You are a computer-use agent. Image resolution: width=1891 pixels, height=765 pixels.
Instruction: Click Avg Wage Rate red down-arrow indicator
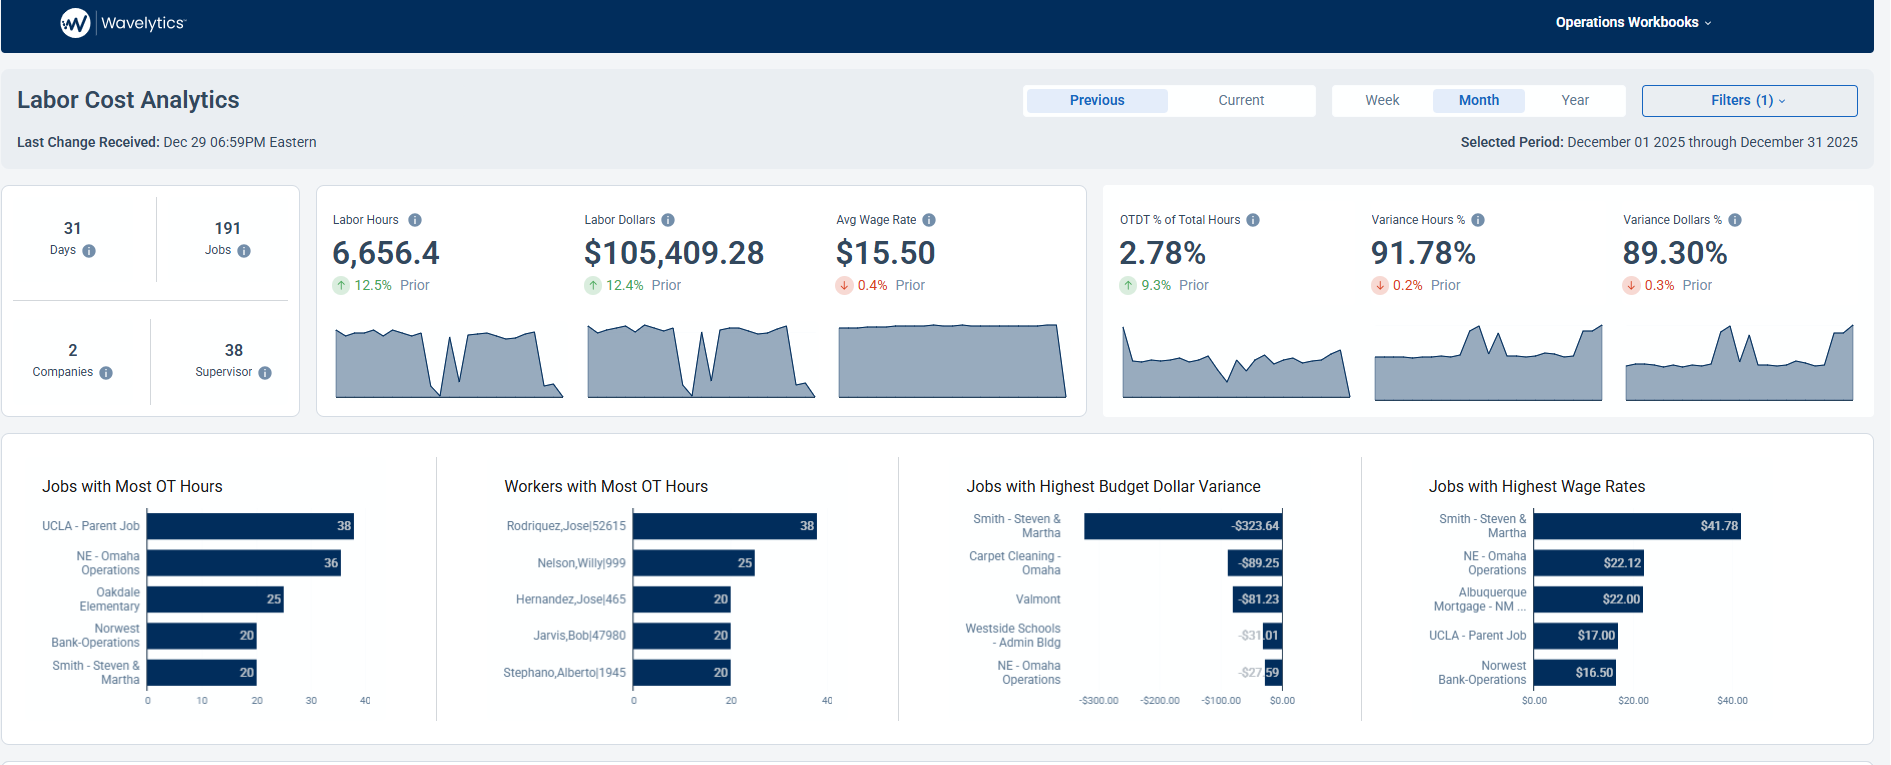[845, 286]
